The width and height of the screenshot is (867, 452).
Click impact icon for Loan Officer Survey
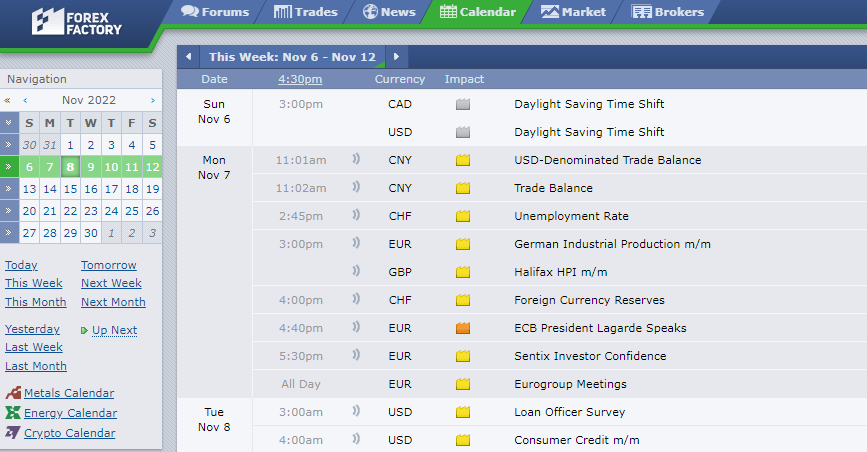click(x=463, y=412)
